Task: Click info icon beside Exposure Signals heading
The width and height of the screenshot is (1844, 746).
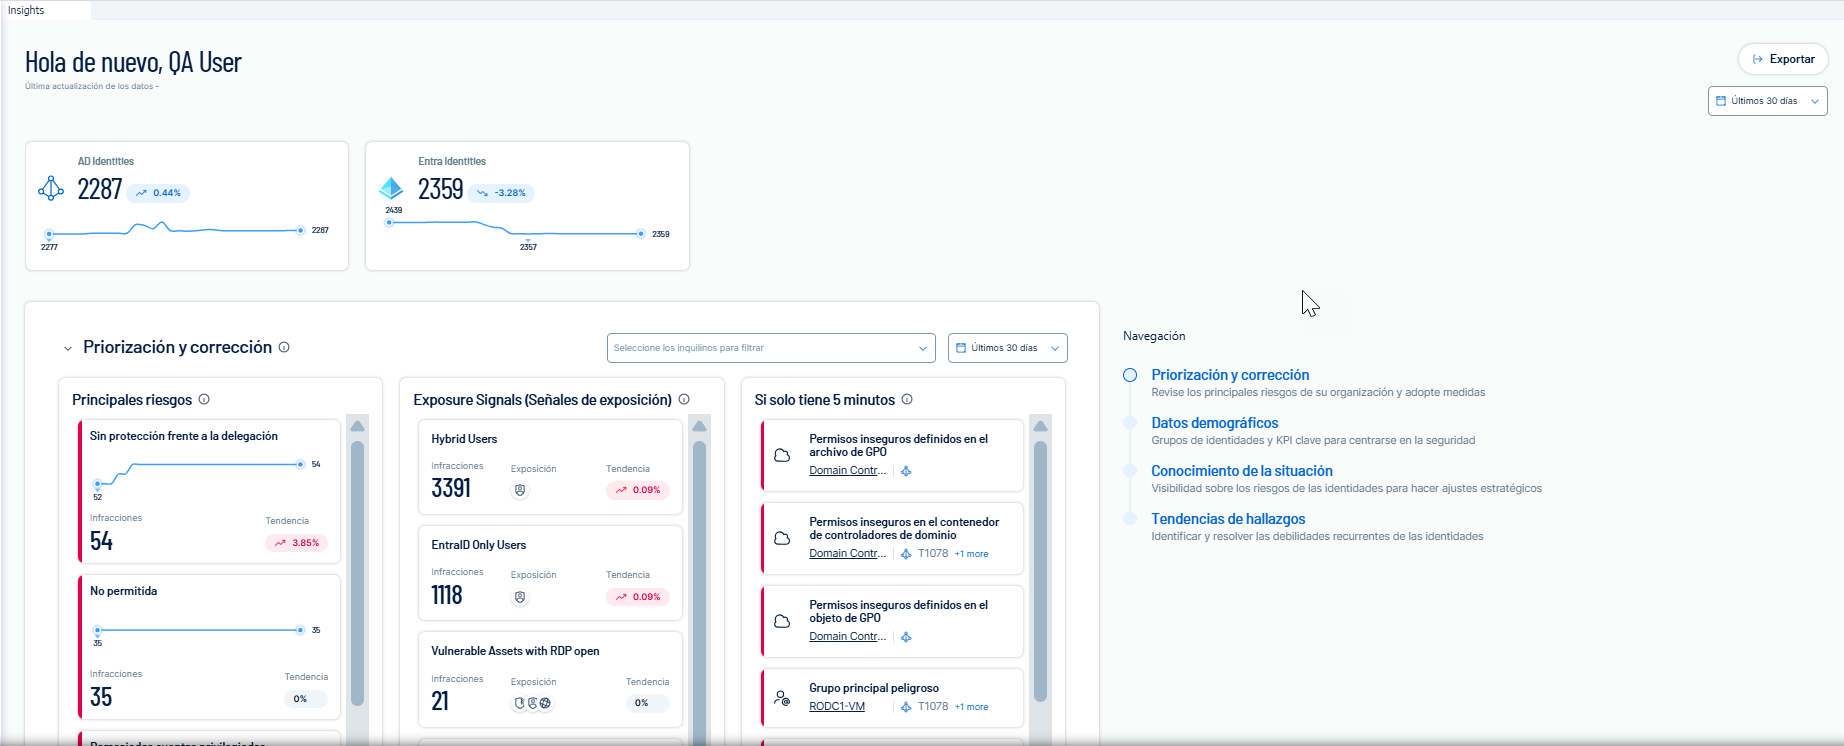Action: pyautogui.click(x=684, y=399)
